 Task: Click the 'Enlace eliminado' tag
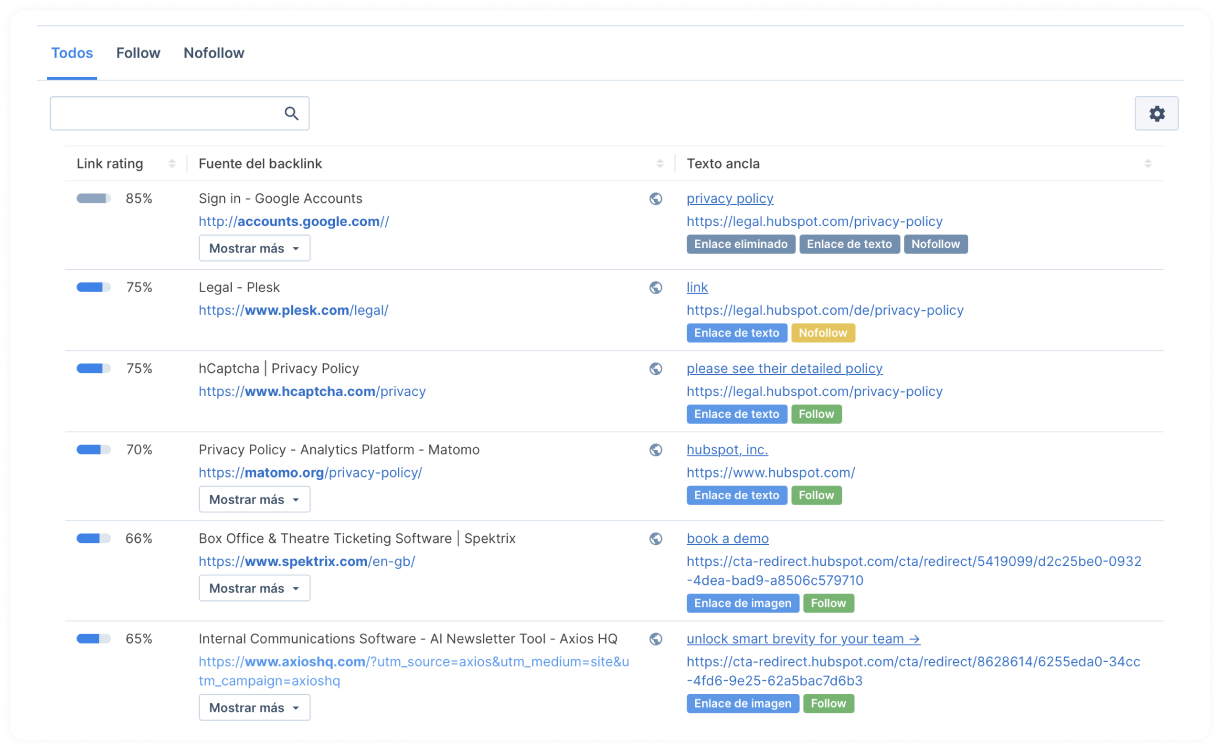(x=741, y=244)
